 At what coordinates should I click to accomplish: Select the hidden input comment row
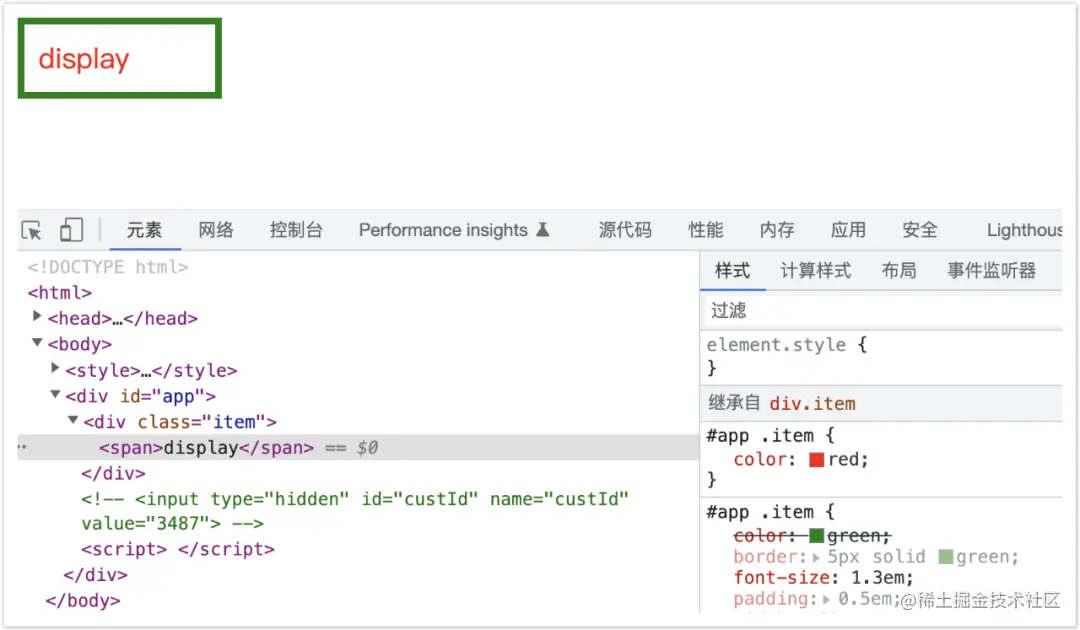coord(355,512)
